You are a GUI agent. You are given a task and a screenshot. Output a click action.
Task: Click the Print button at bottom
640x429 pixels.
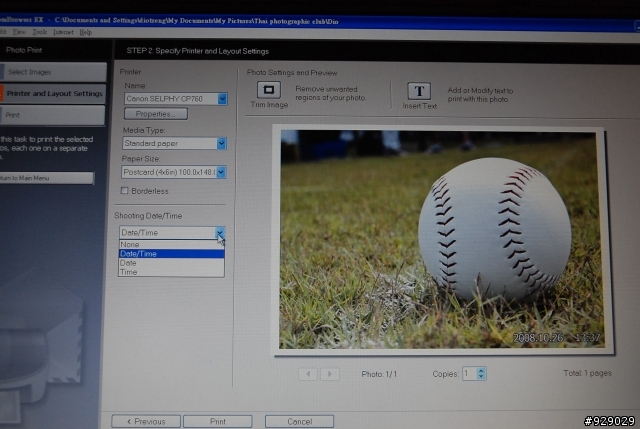click(218, 421)
